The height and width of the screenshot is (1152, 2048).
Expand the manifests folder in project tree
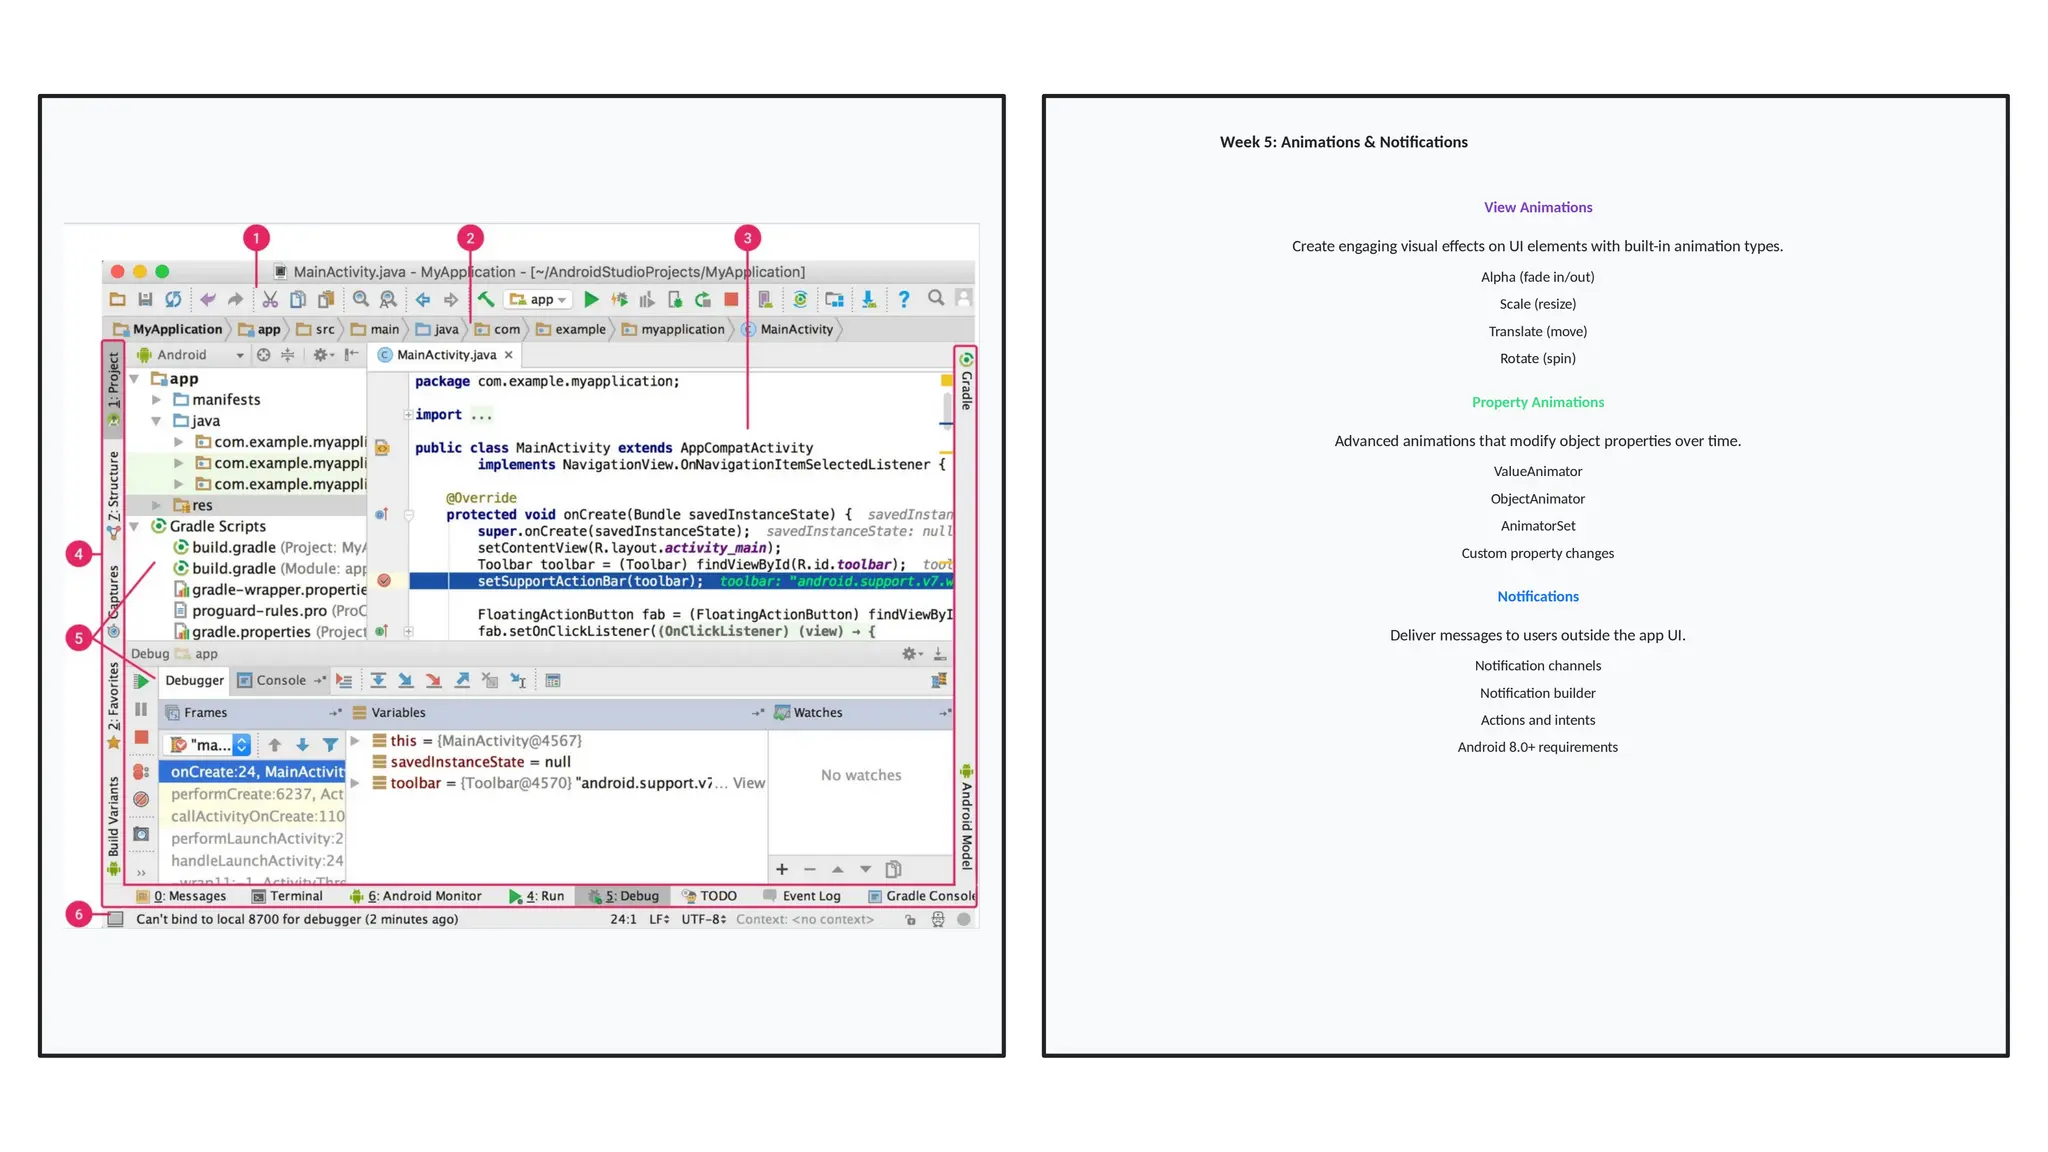pos(157,400)
